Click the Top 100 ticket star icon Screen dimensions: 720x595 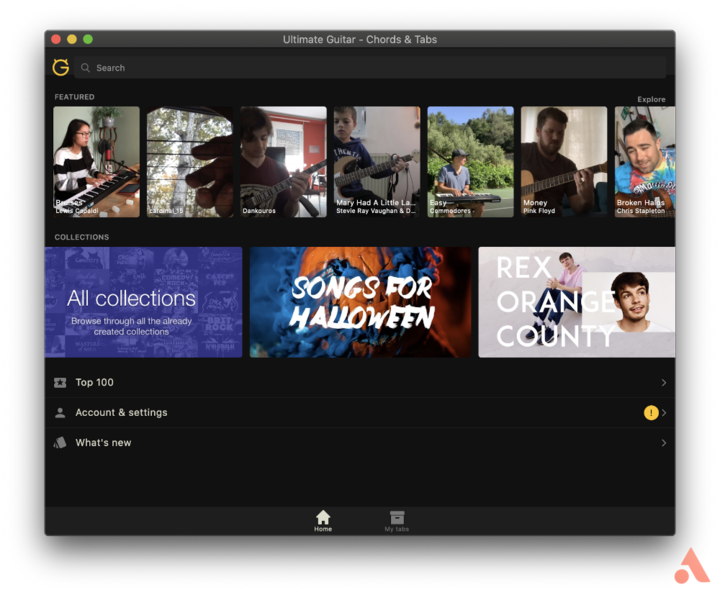click(60, 382)
